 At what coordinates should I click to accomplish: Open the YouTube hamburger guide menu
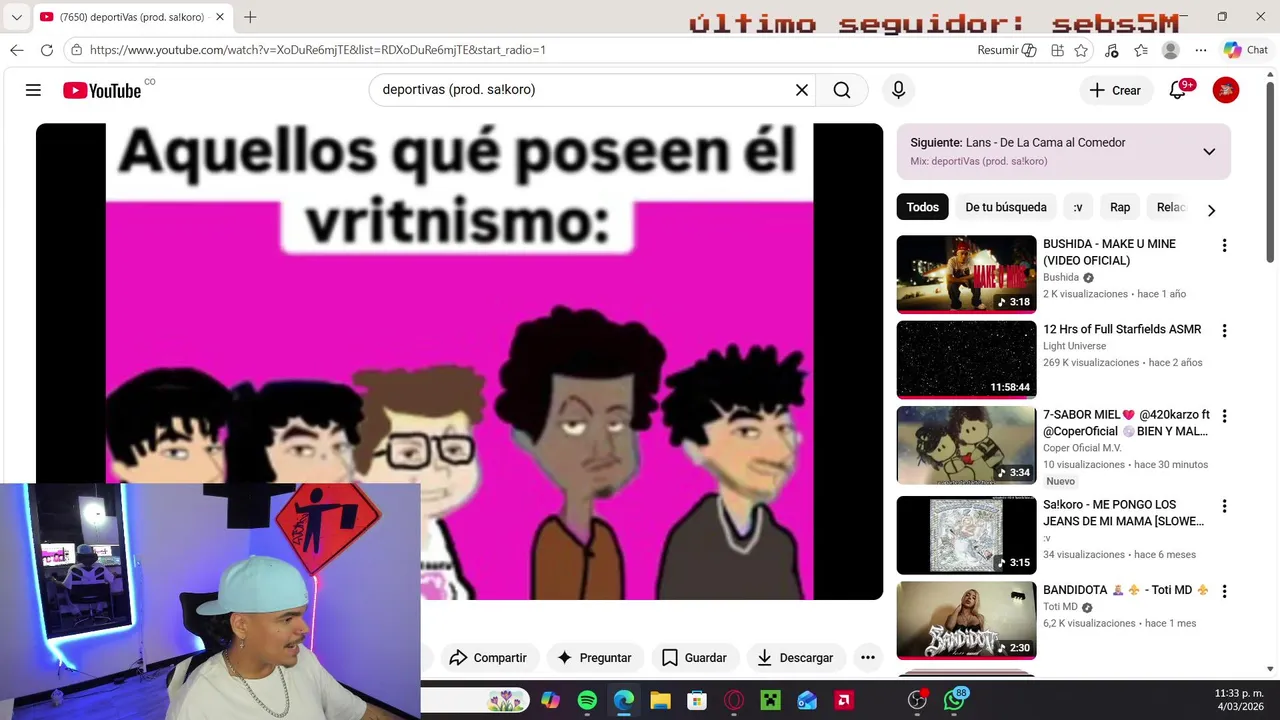coord(33,90)
